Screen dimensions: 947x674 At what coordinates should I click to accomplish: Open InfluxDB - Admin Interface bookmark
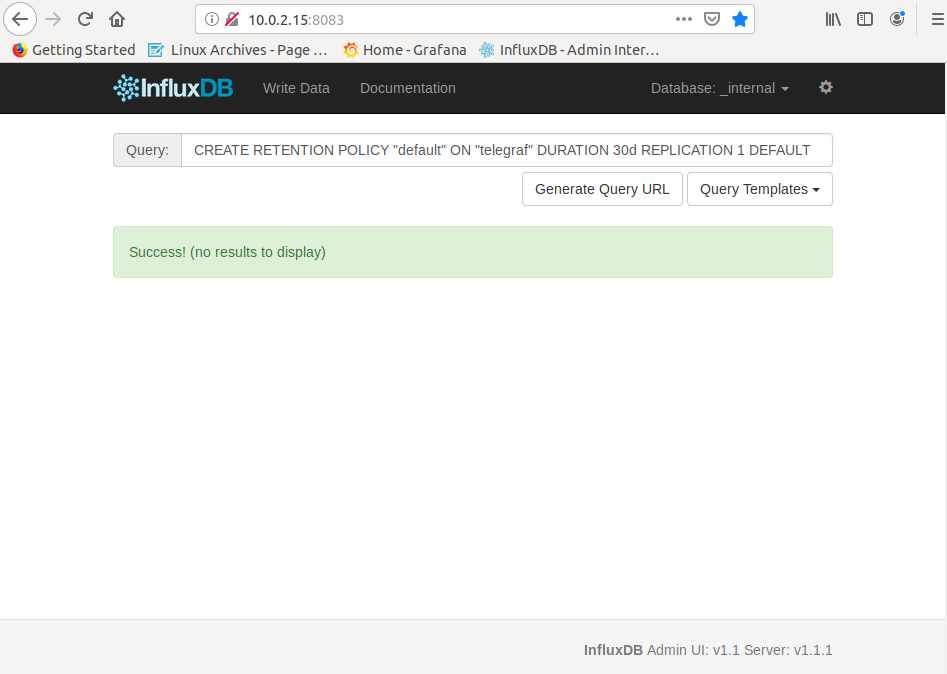click(x=569, y=50)
